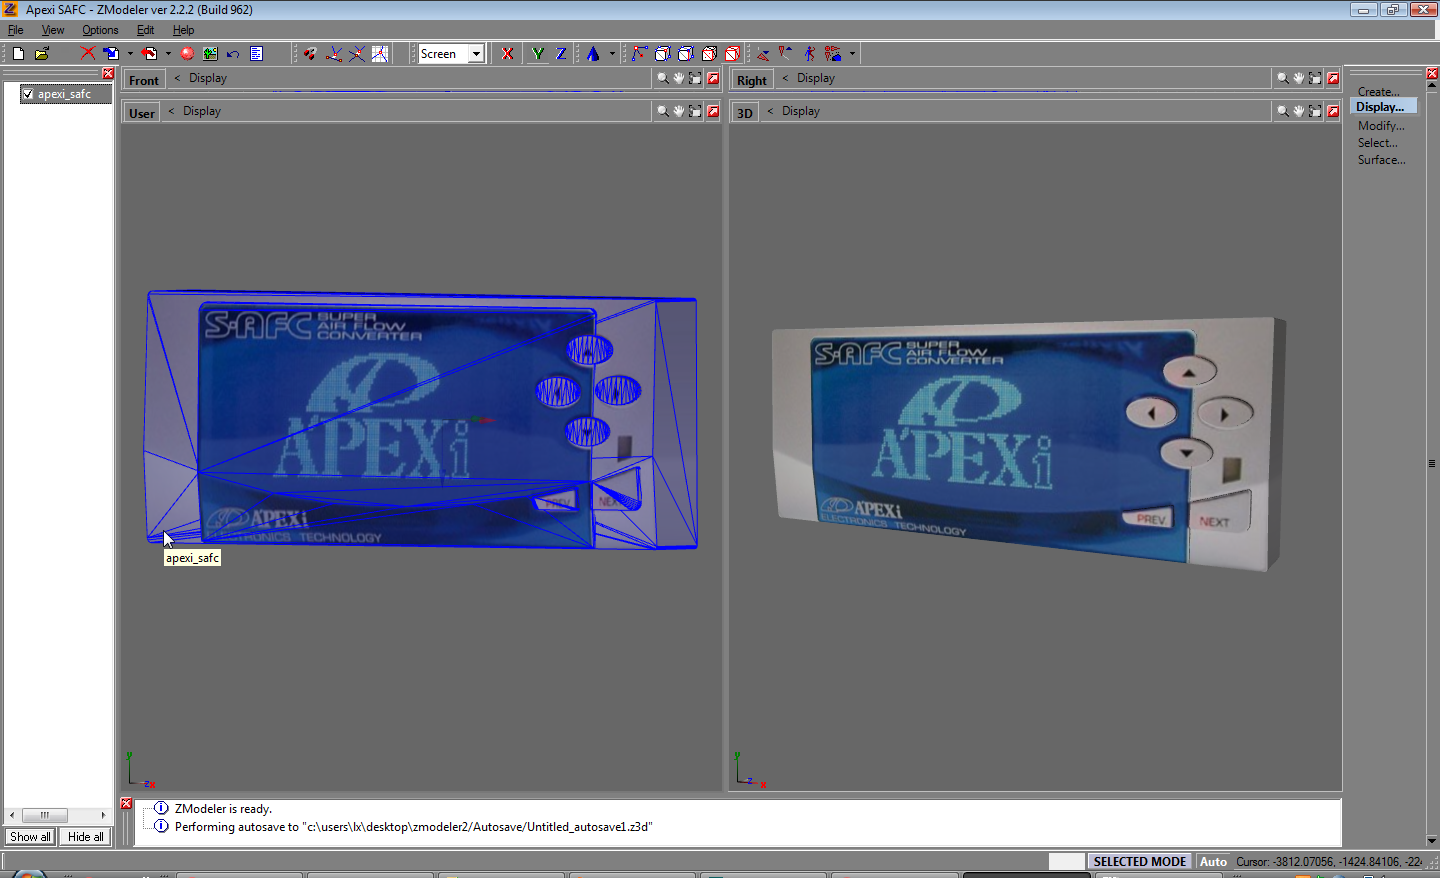1440x878 pixels.
Task: Open the Options menu
Action: (x=100, y=30)
